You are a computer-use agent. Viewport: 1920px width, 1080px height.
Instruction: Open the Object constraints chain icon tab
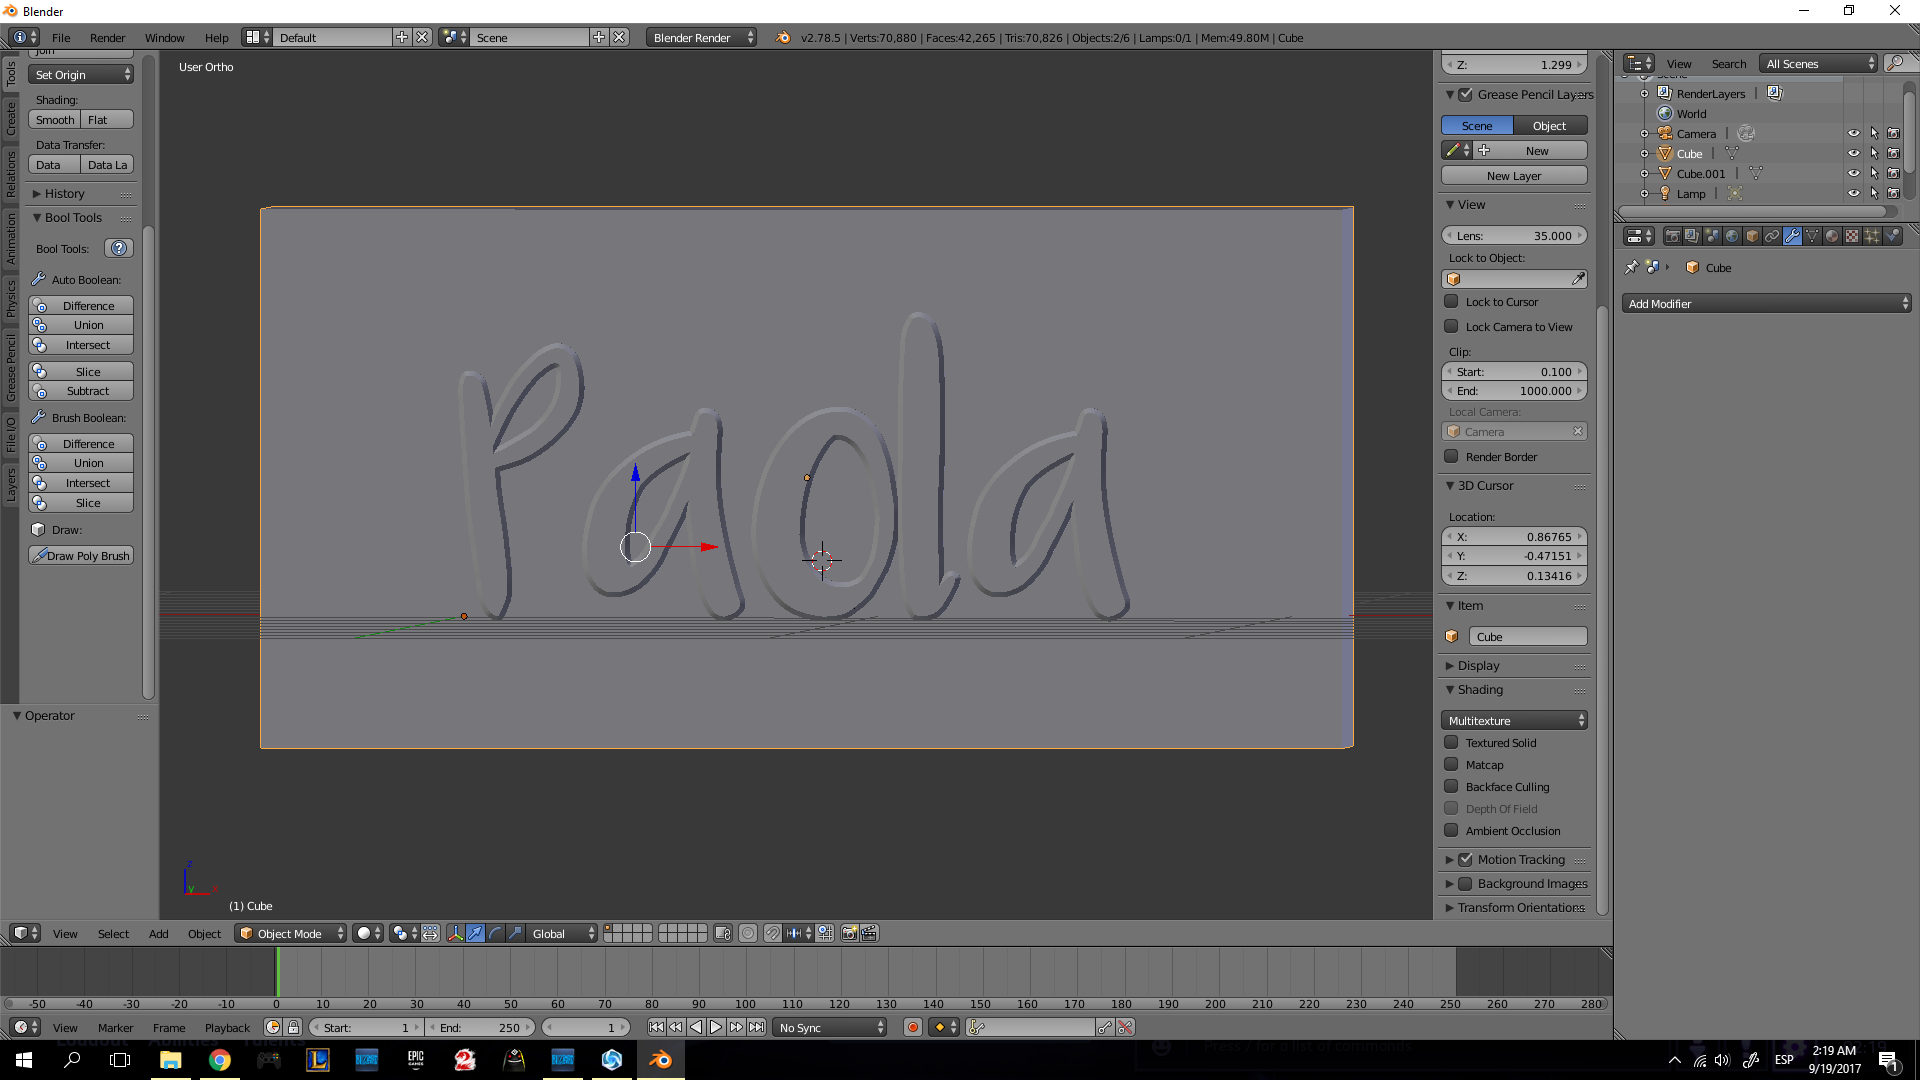click(1772, 236)
